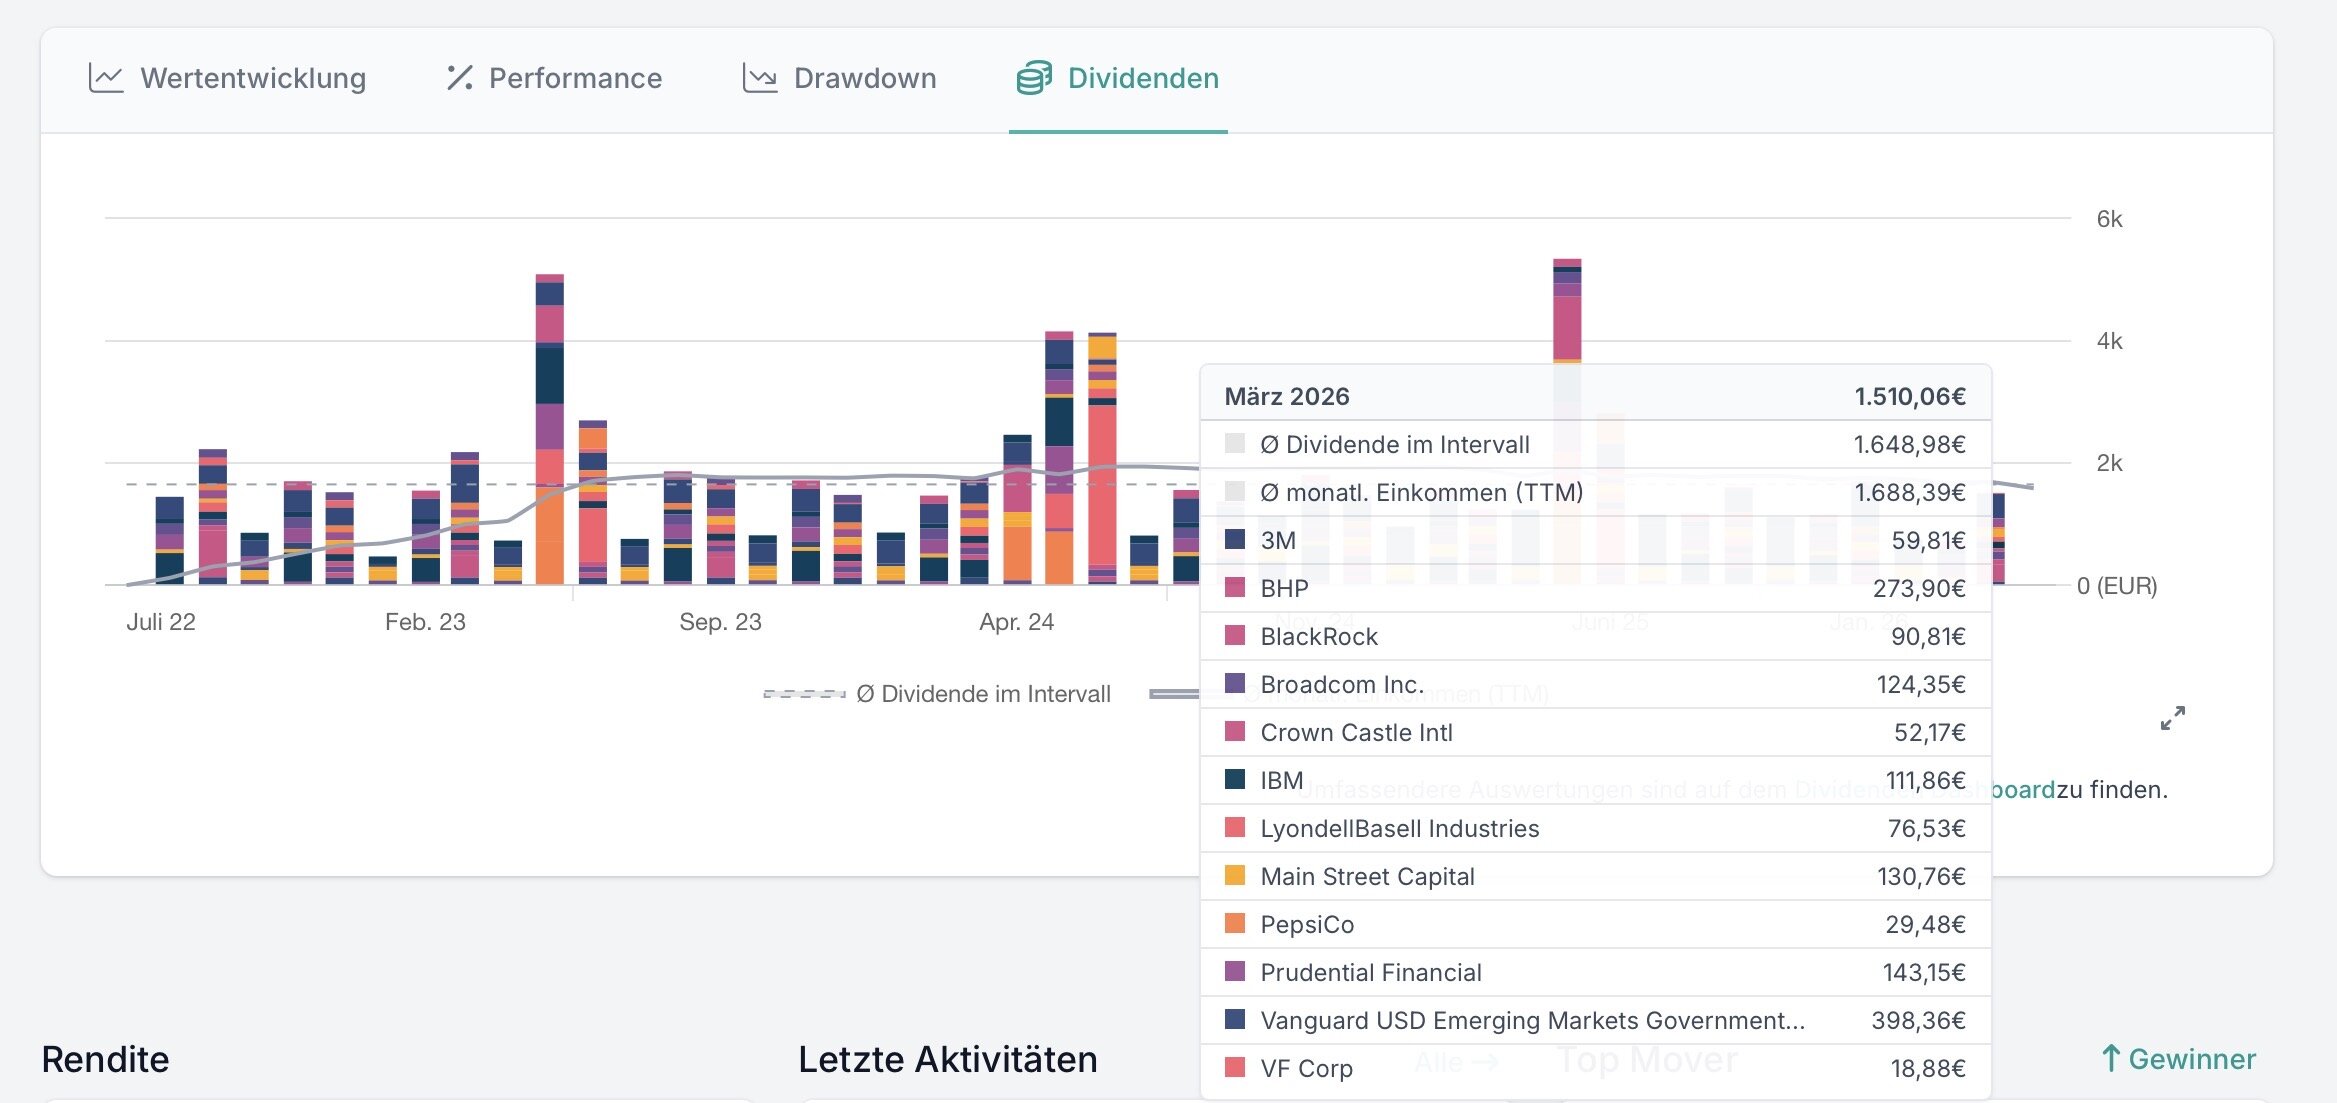This screenshot has width=2337, height=1103.
Task: Click the Wertentwicklung chart line icon
Action: click(x=106, y=78)
